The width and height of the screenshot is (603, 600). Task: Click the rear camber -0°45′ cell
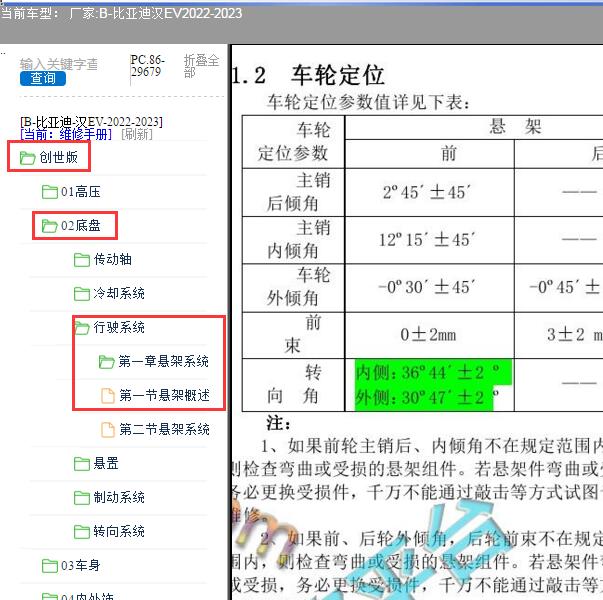point(559,288)
